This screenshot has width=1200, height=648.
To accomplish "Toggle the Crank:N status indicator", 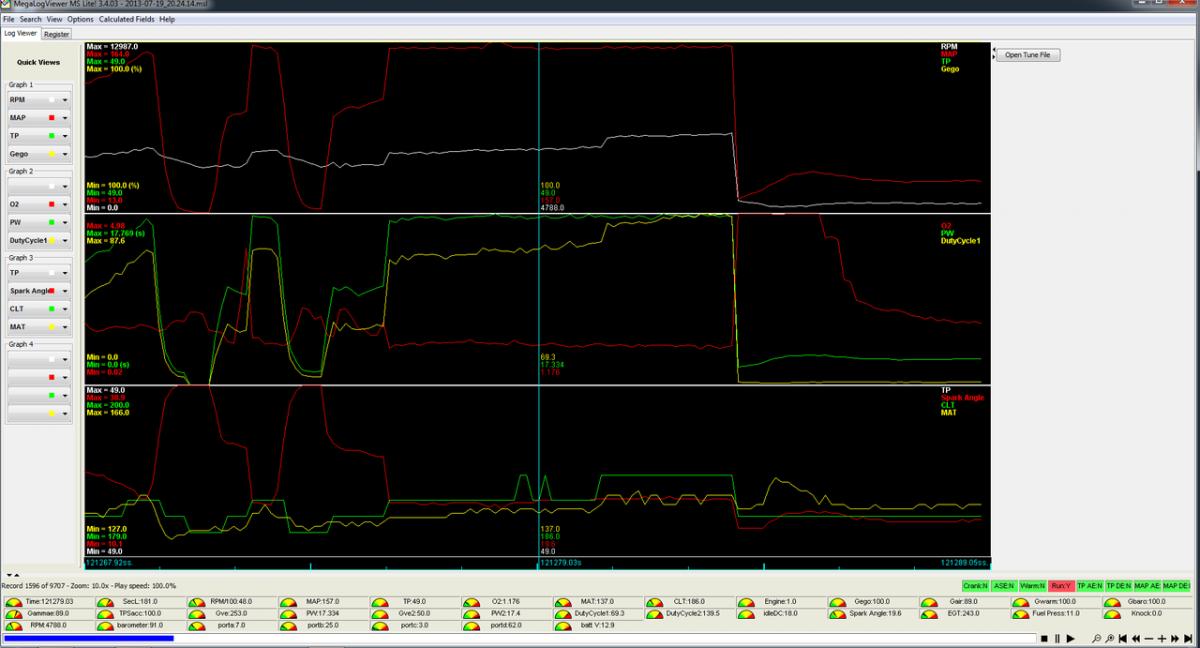I will 976,585.
